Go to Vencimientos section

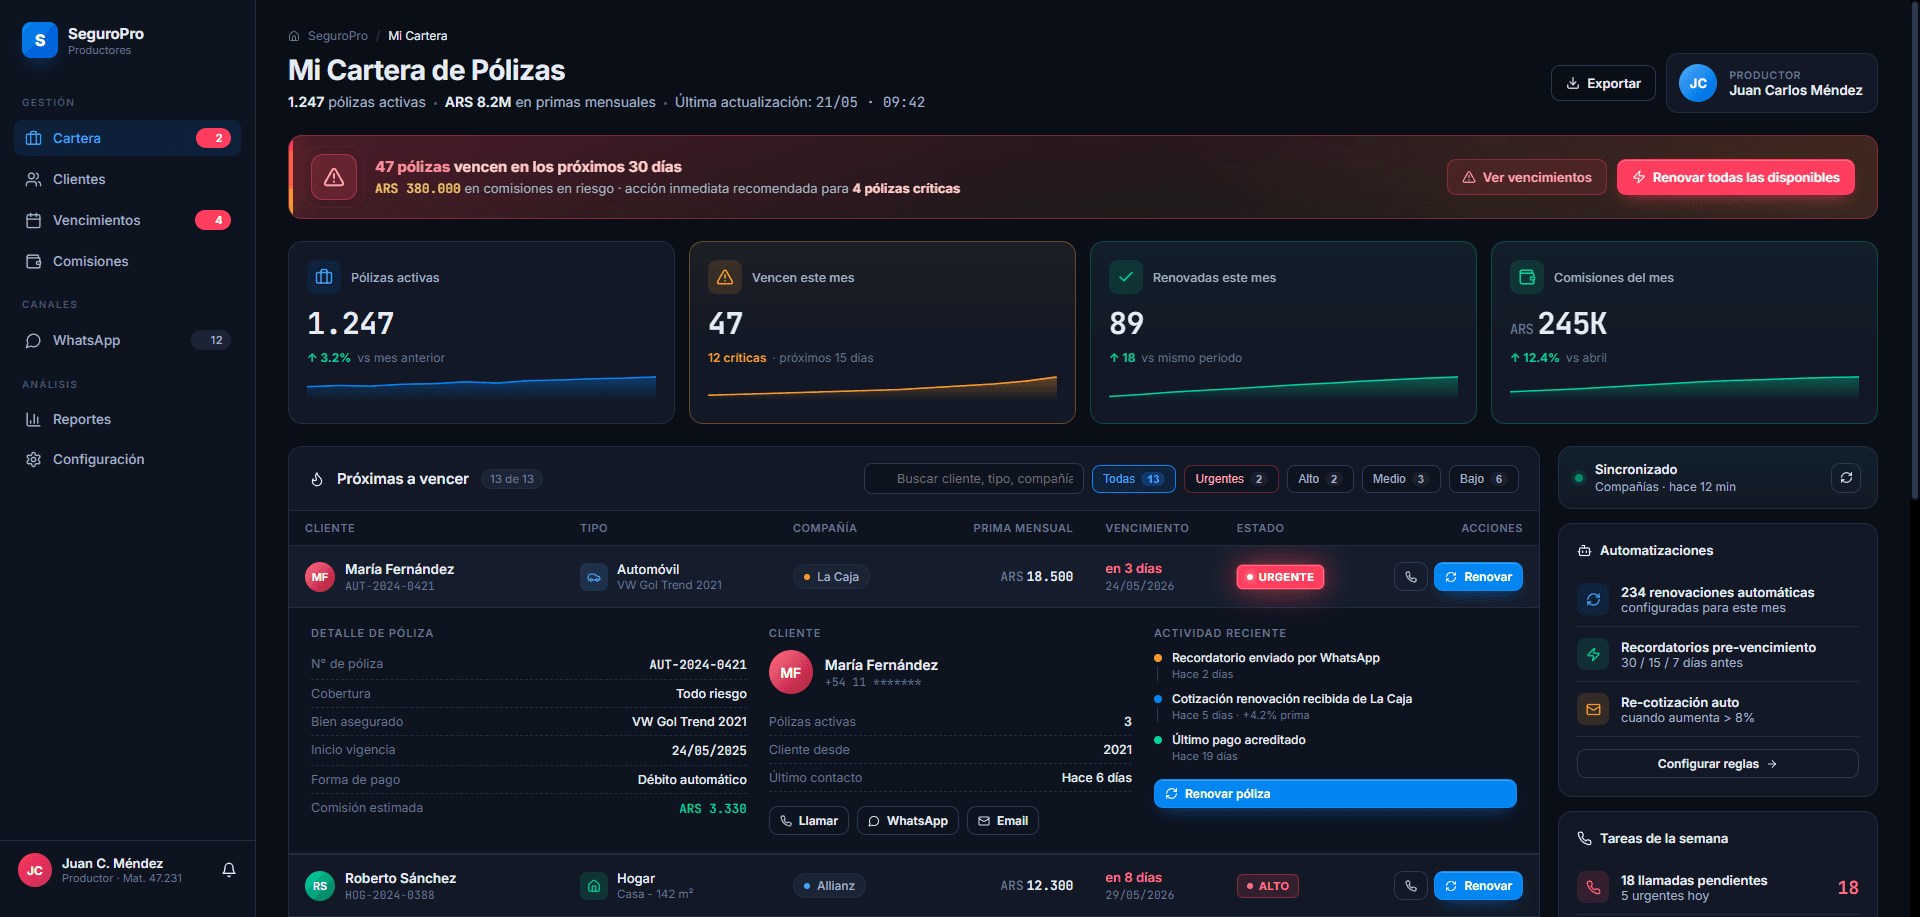point(128,220)
